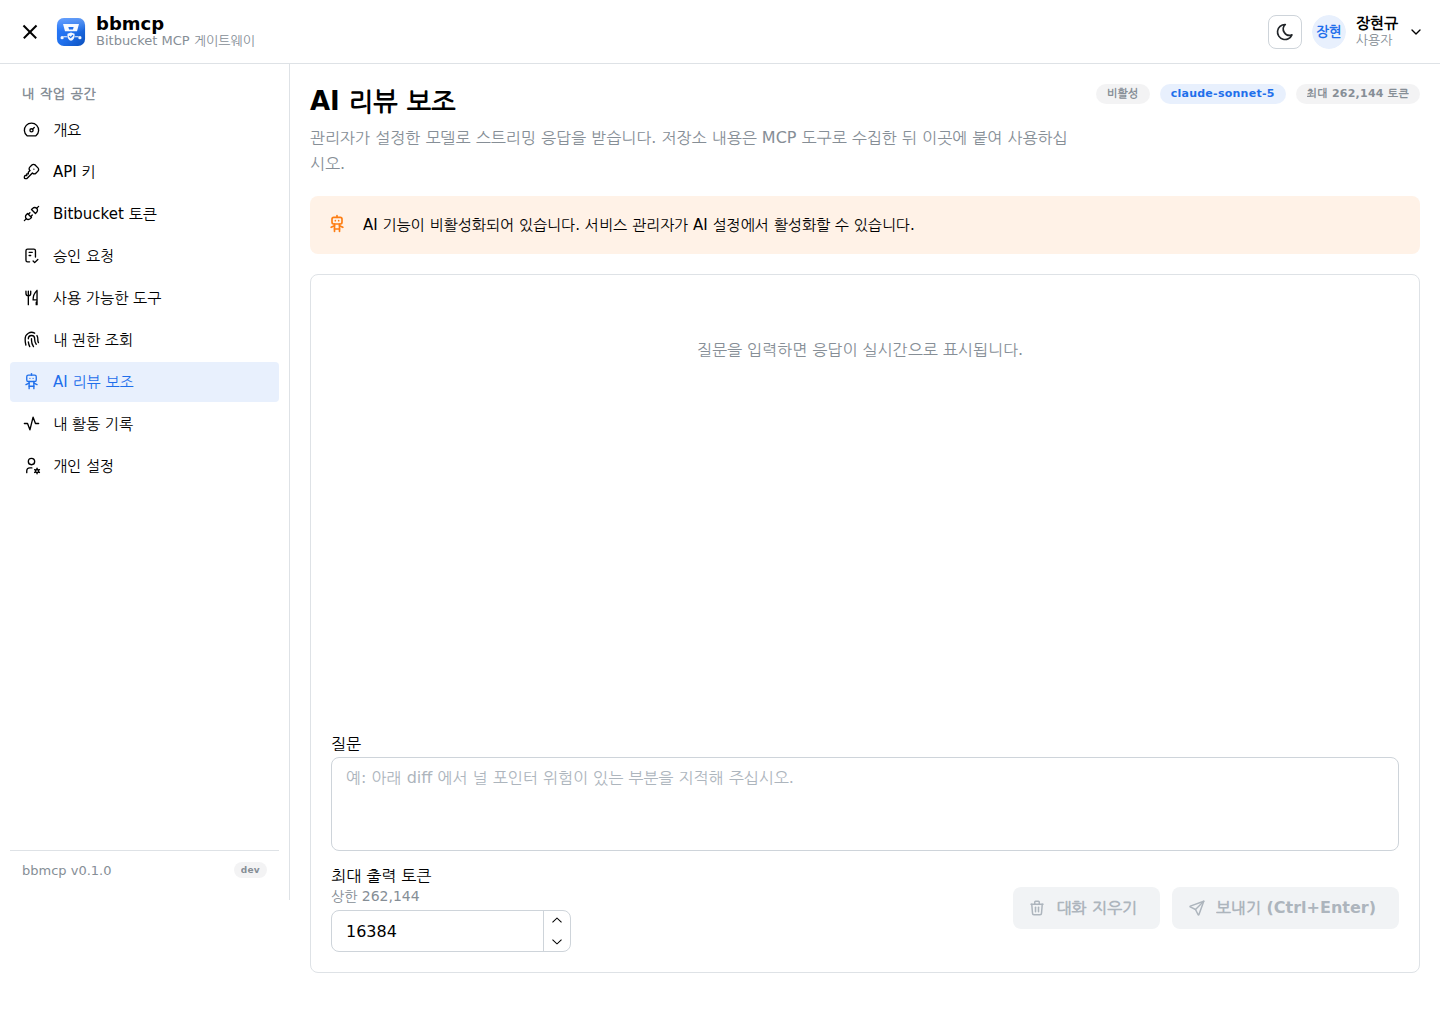Toggle dark mode with the moon icon
This screenshot has width=1440, height=1013.
click(1285, 32)
